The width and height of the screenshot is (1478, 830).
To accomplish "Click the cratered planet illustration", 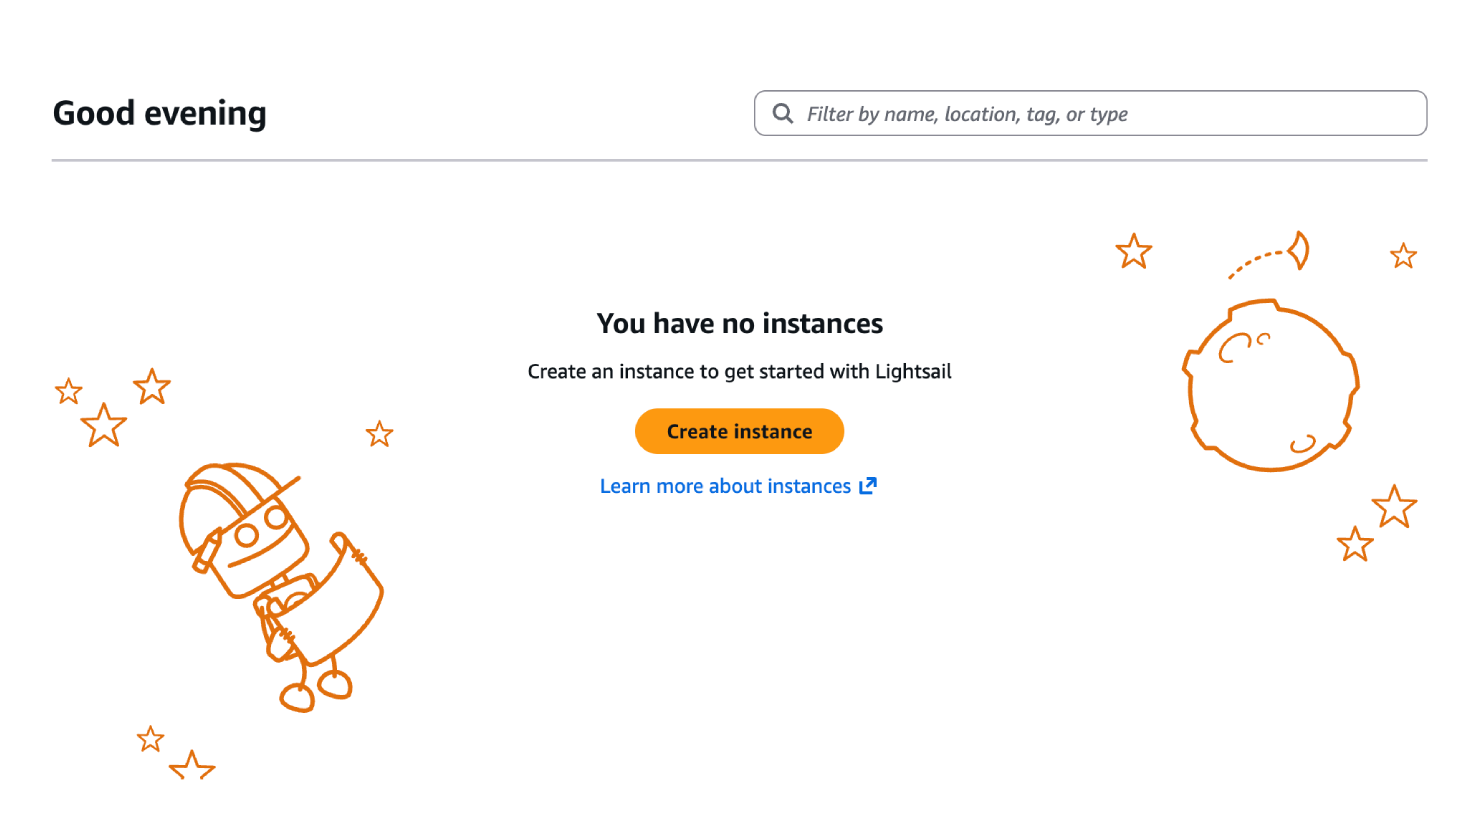I will [x=1270, y=385].
